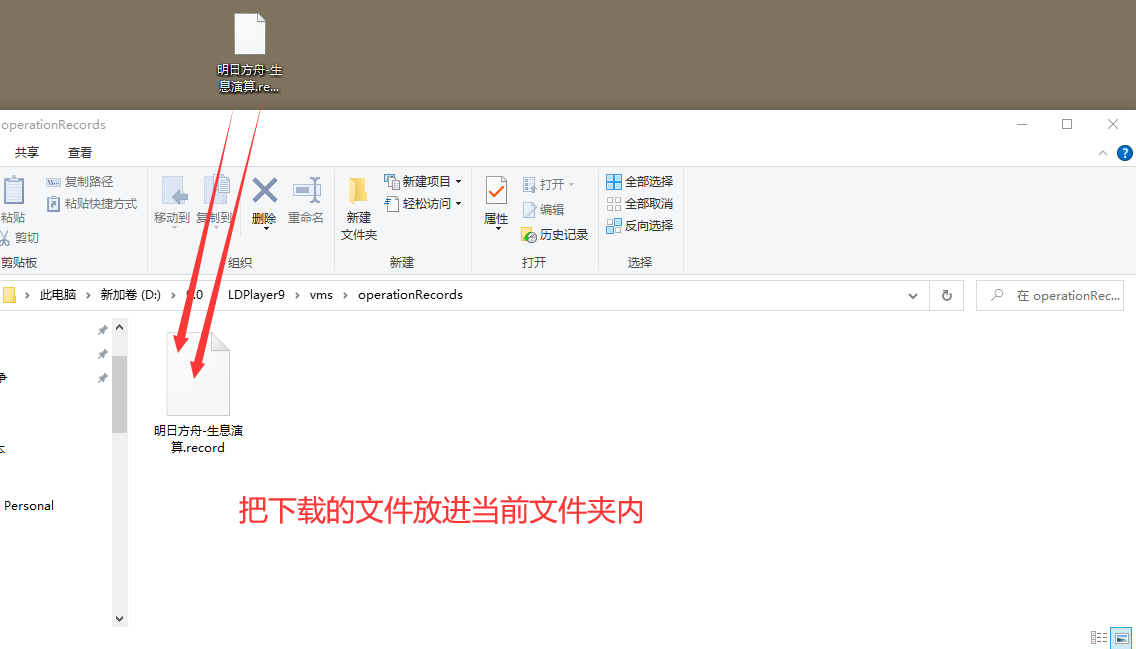Open the View (查看) ribbon tab
1136x649 pixels.
[80, 153]
